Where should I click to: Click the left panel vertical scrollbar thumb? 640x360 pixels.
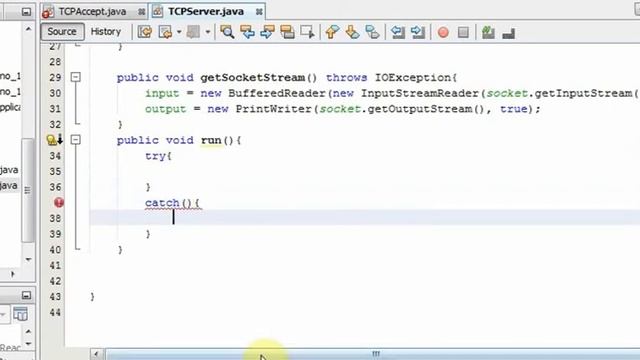pyautogui.click(x=28, y=190)
